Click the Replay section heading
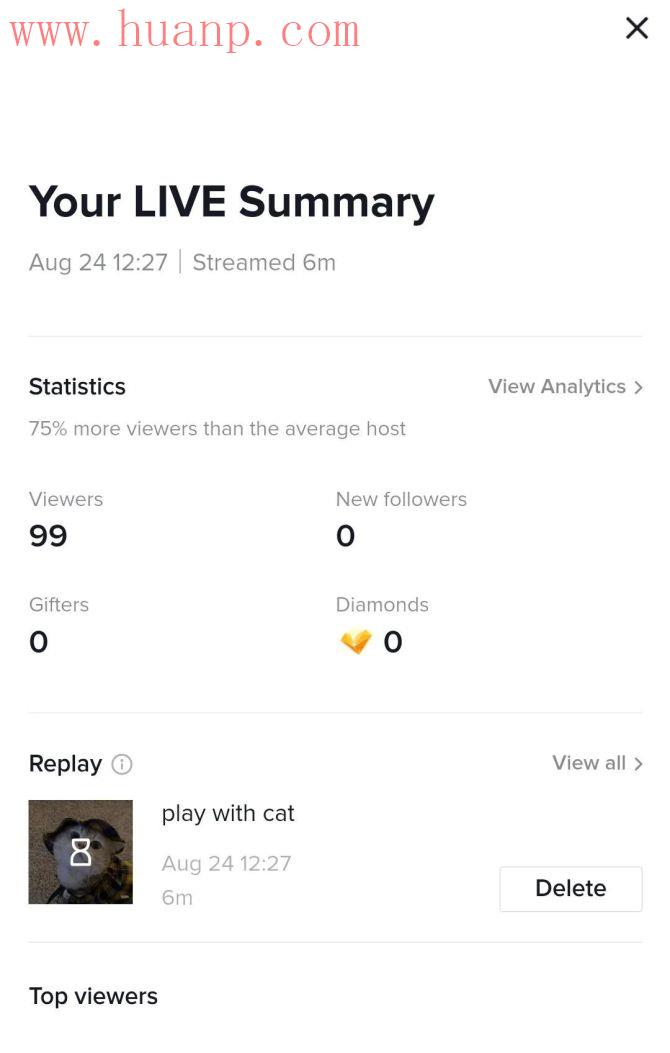Image resolution: width=670 pixels, height=1053 pixels. [x=65, y=764]
